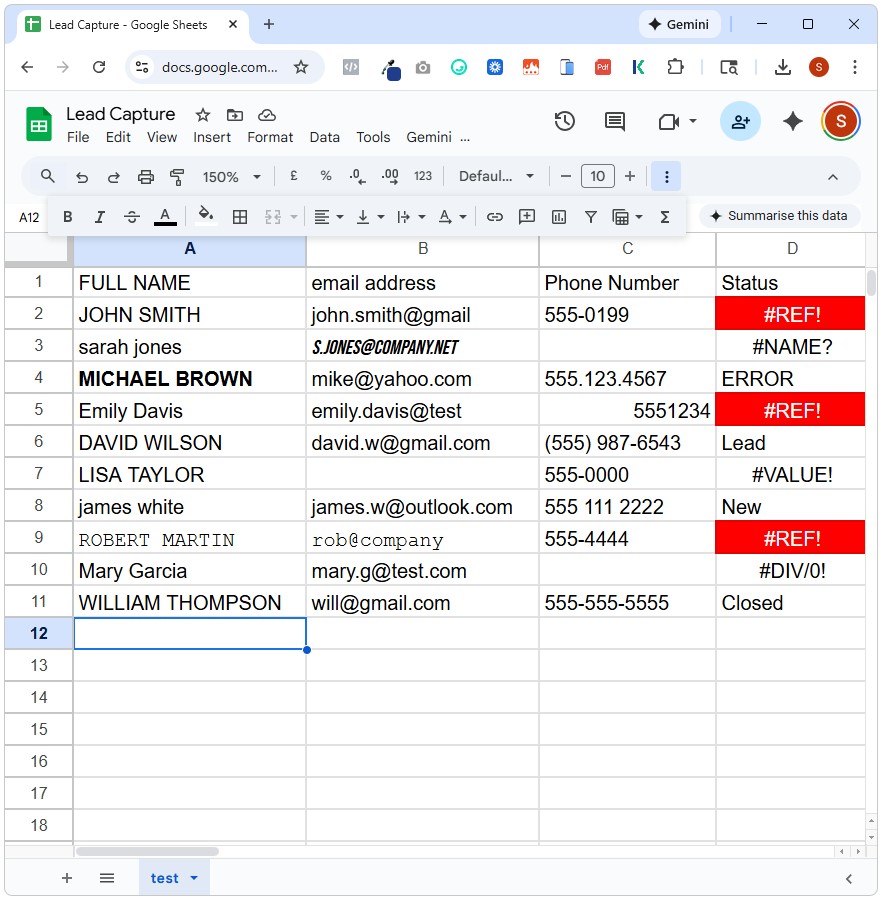
Task: Open version history clock icon
Action: pos(564,121)
